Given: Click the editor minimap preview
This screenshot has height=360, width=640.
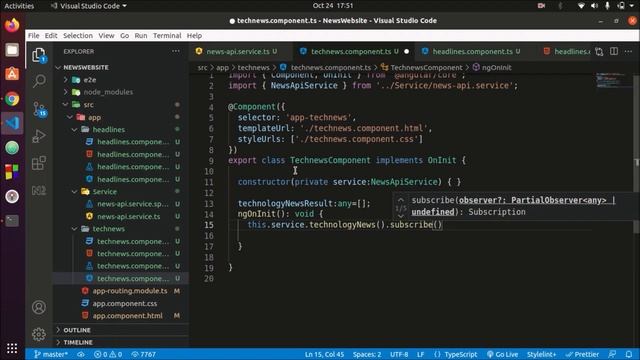Looking at the screenshot, I should point(613,80).
